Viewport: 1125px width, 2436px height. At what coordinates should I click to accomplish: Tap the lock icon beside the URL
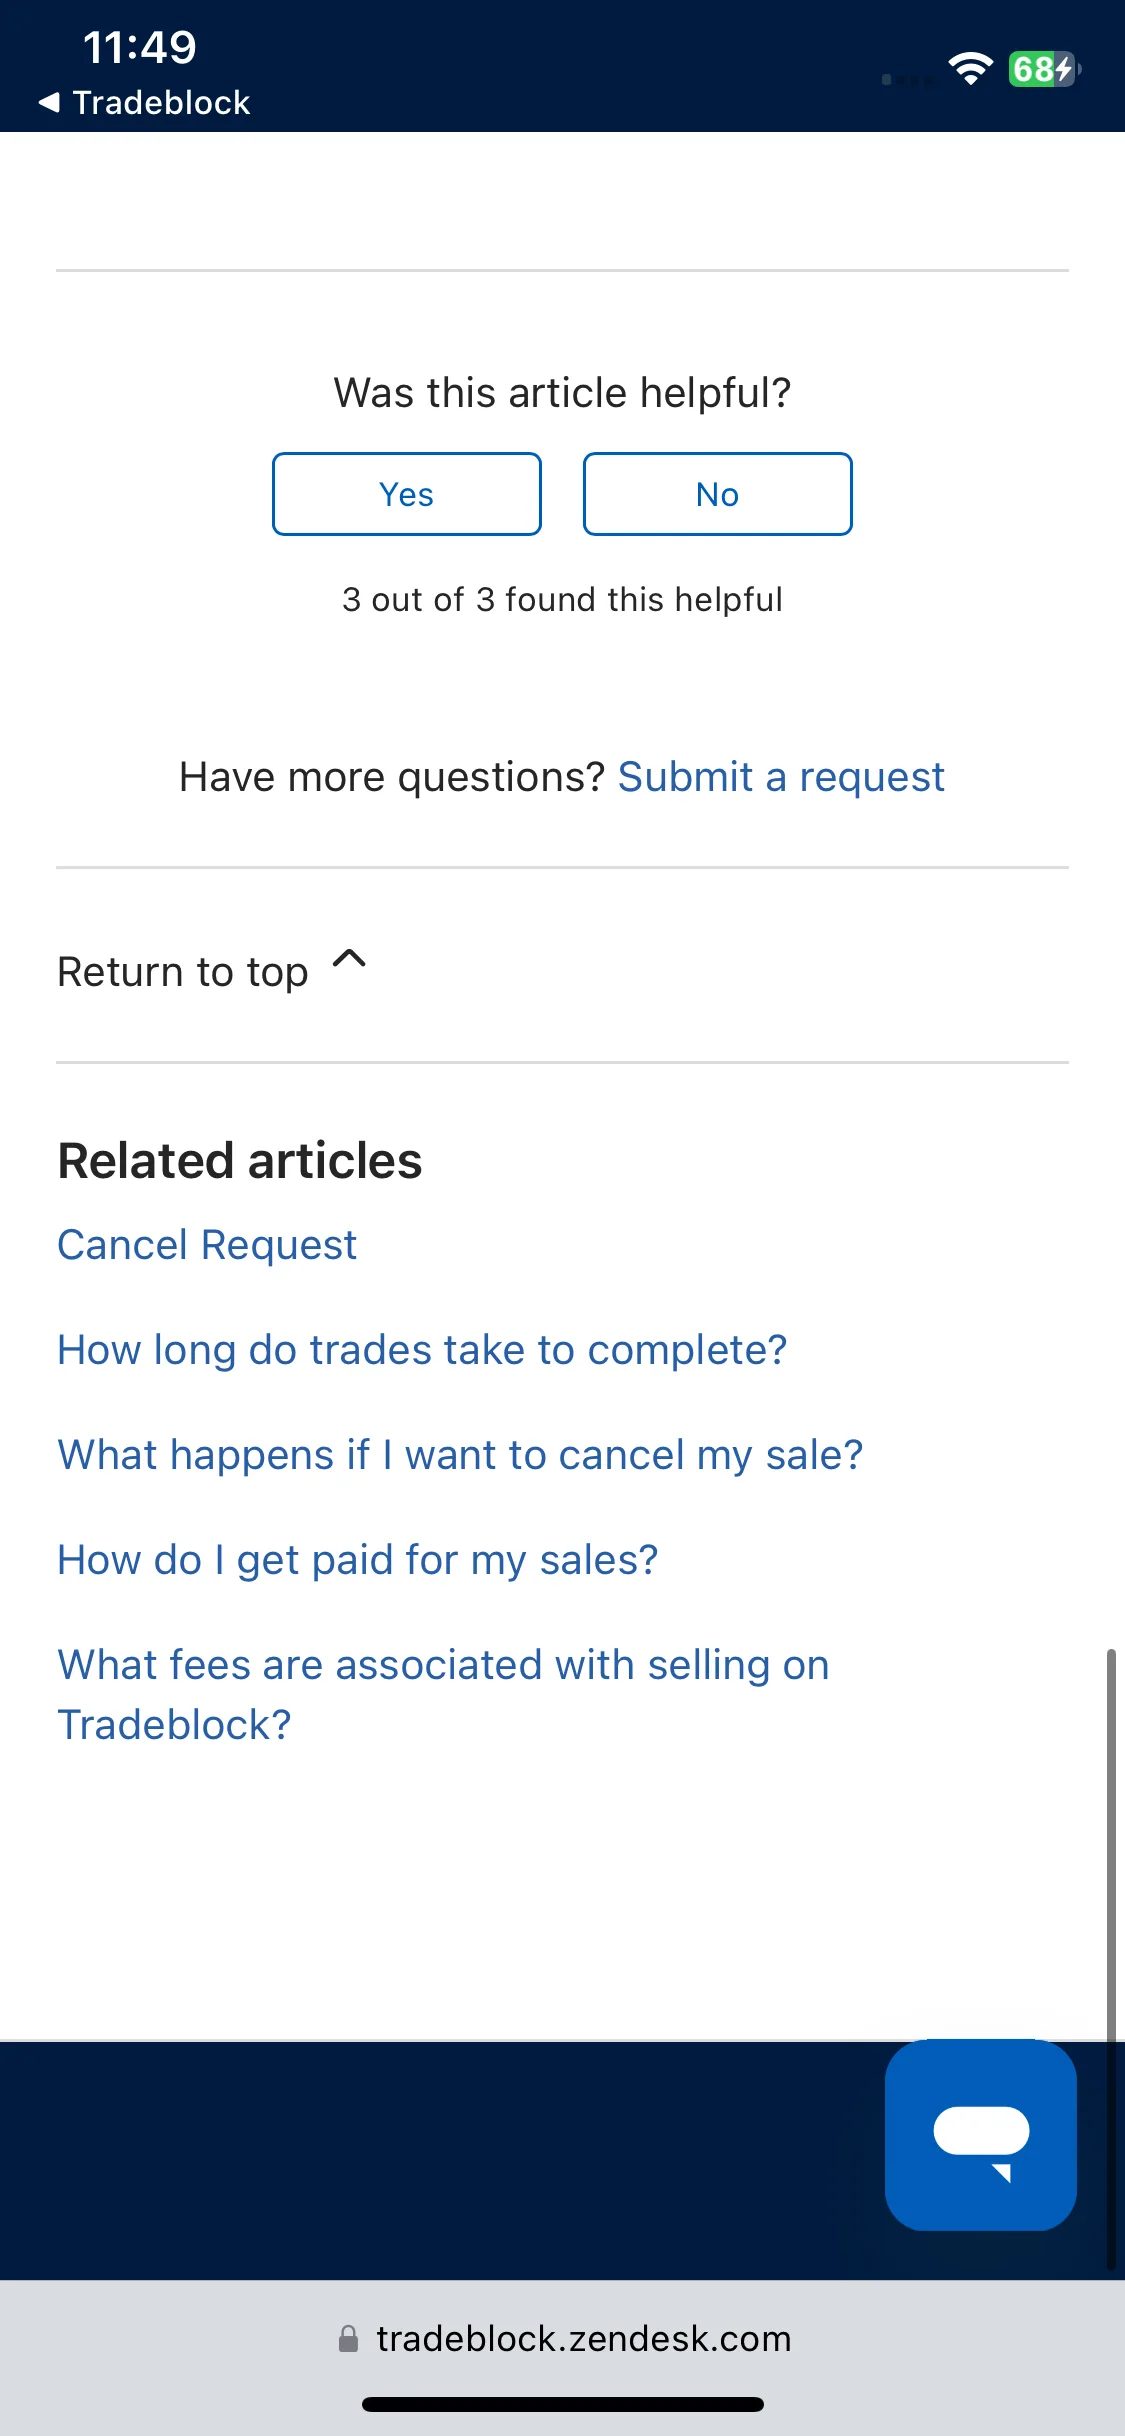(348, 2338)
